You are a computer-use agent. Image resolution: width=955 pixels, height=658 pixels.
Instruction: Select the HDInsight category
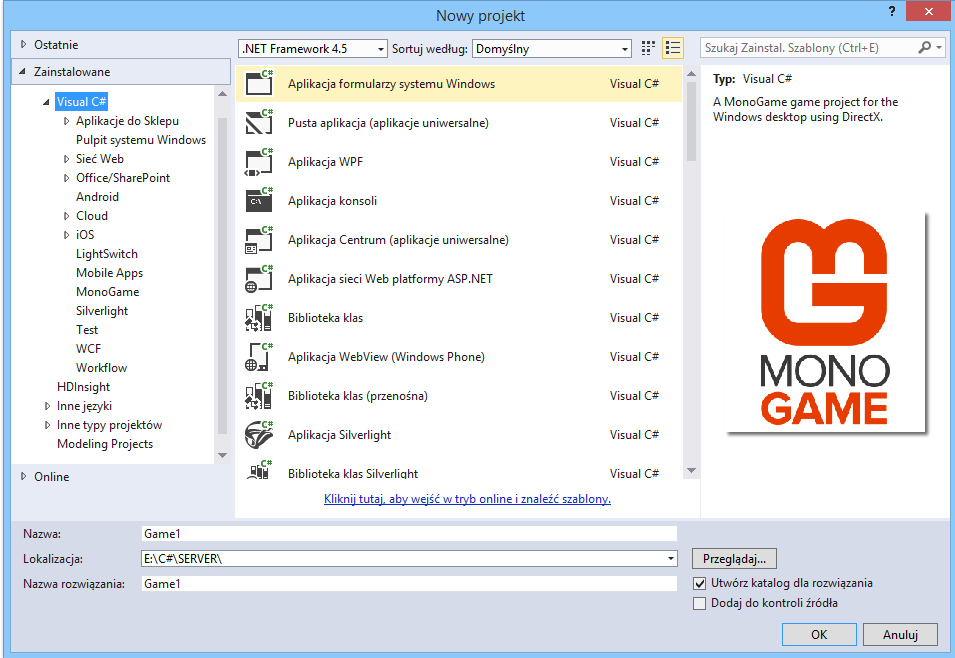click(x=83, y=387)
